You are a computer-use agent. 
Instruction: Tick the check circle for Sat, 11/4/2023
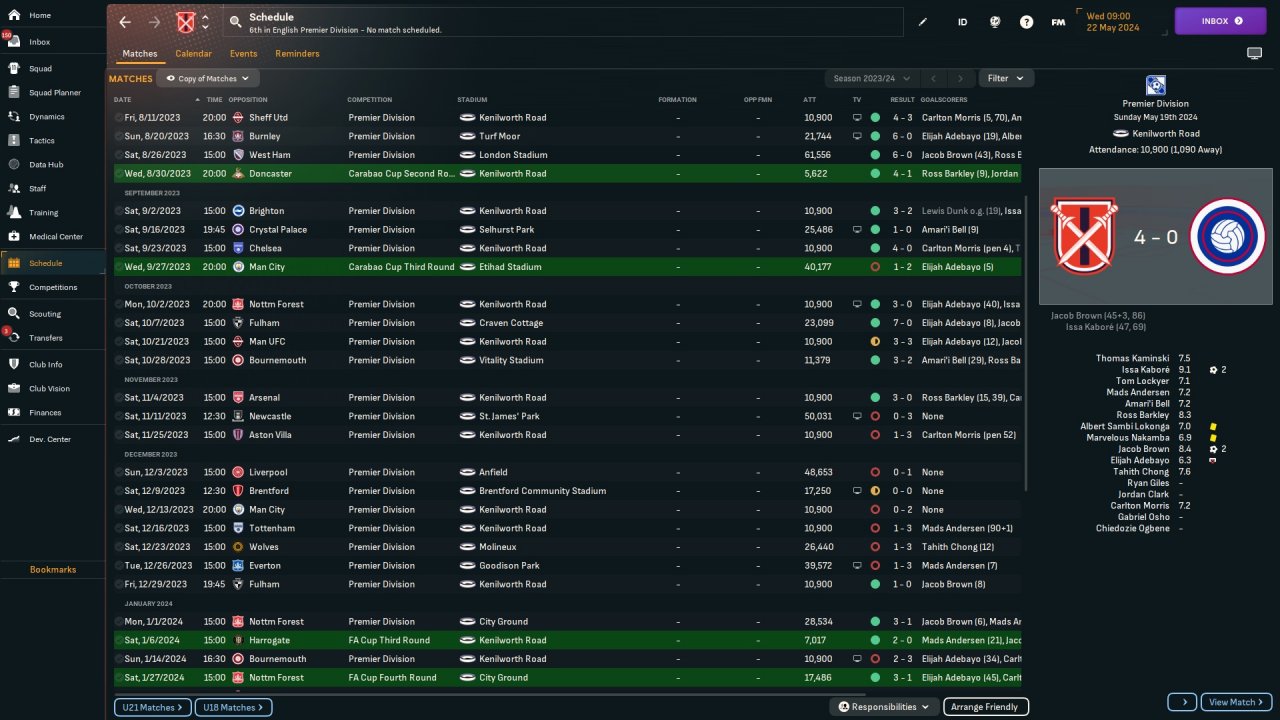tap(119, 398)
